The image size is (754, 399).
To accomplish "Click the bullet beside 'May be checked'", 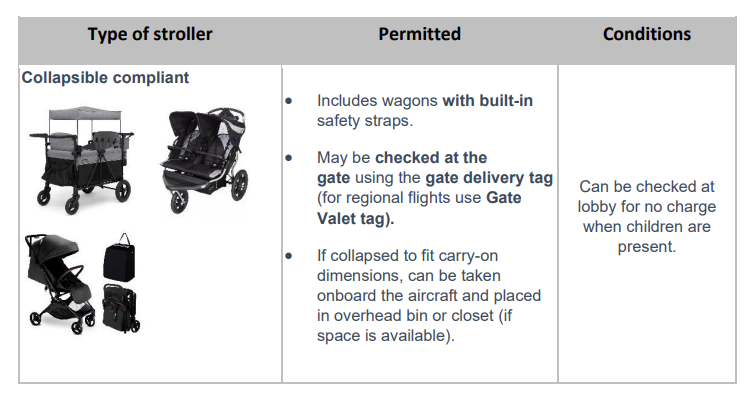I will pos(289,158).
